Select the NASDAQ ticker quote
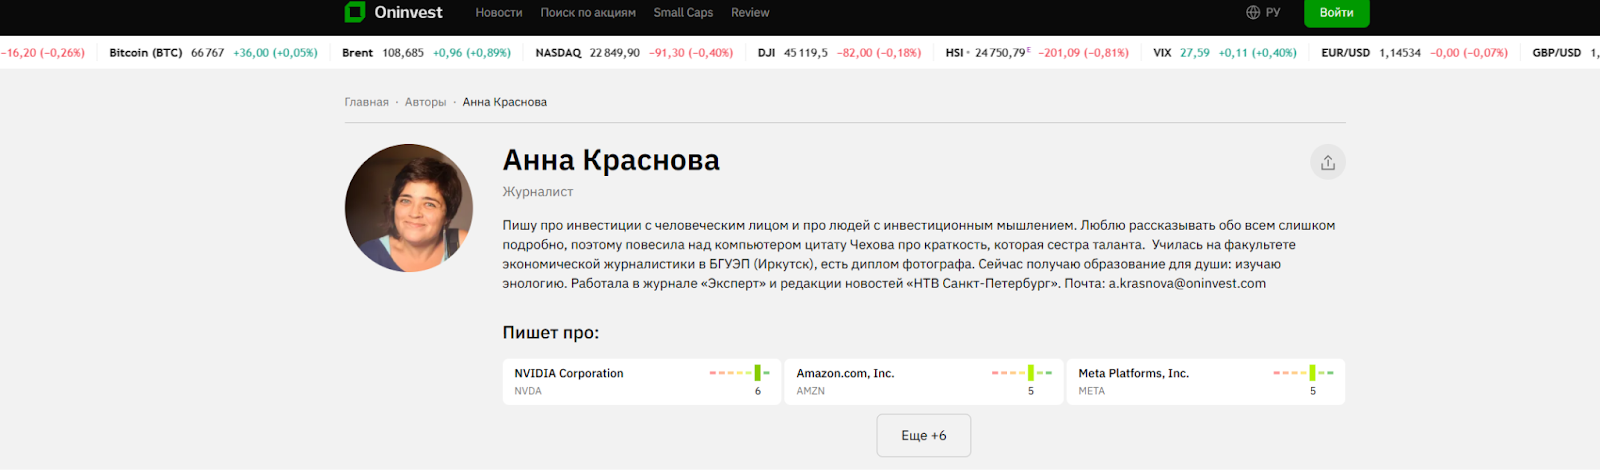This screenshot has height=470, width=1600. (558, 53)
